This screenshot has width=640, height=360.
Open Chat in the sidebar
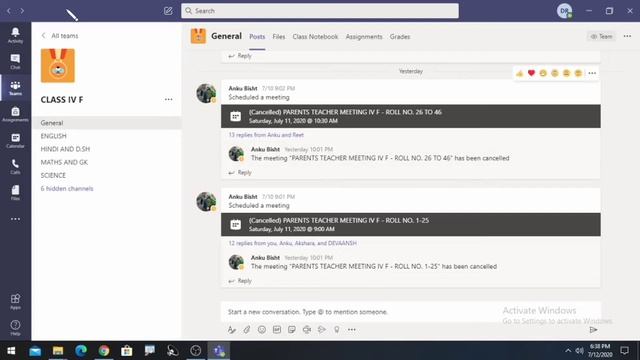coord(15,61)
